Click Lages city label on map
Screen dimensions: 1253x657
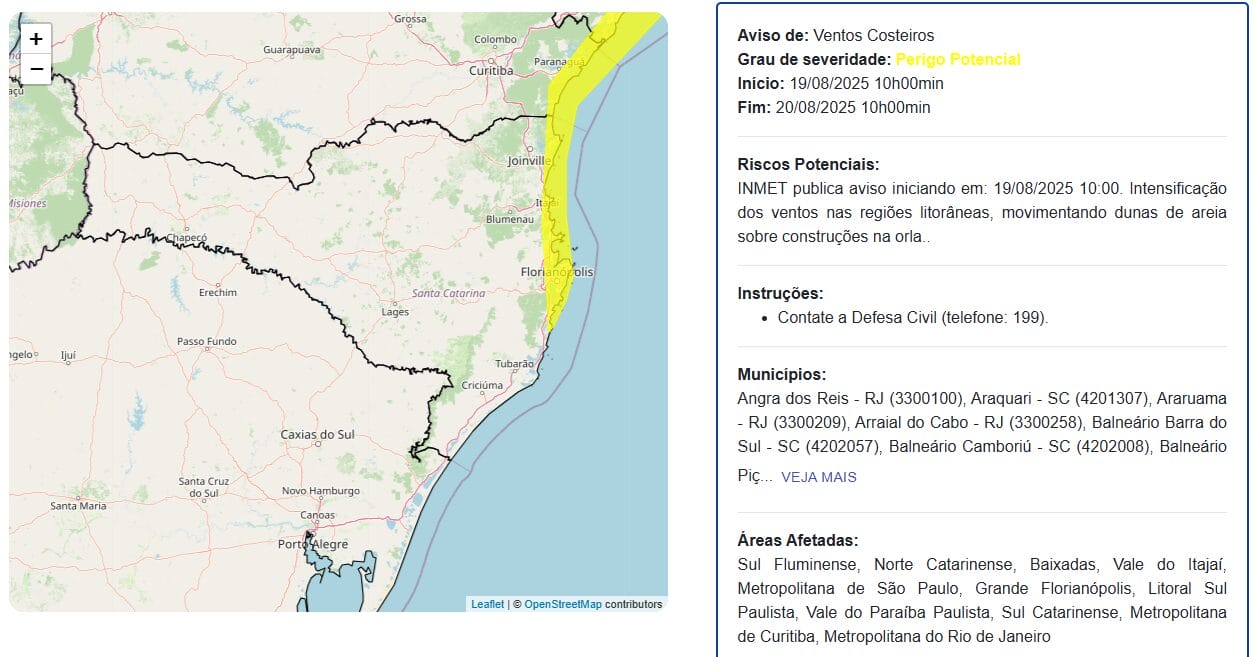pyautogui.click(x=395, y=312)
